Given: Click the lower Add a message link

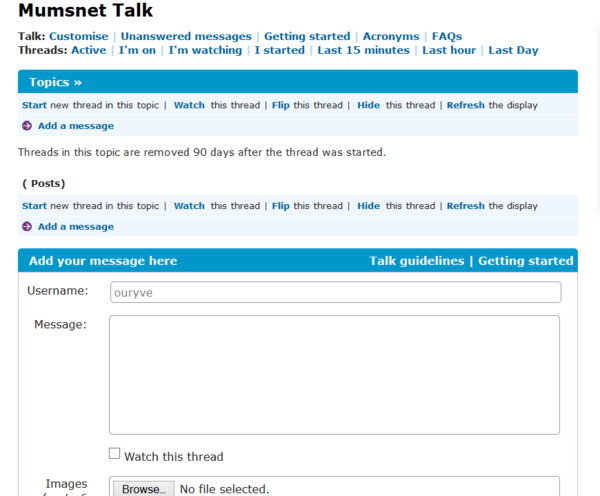Looking at the screenshot, I should pos(76,227).
